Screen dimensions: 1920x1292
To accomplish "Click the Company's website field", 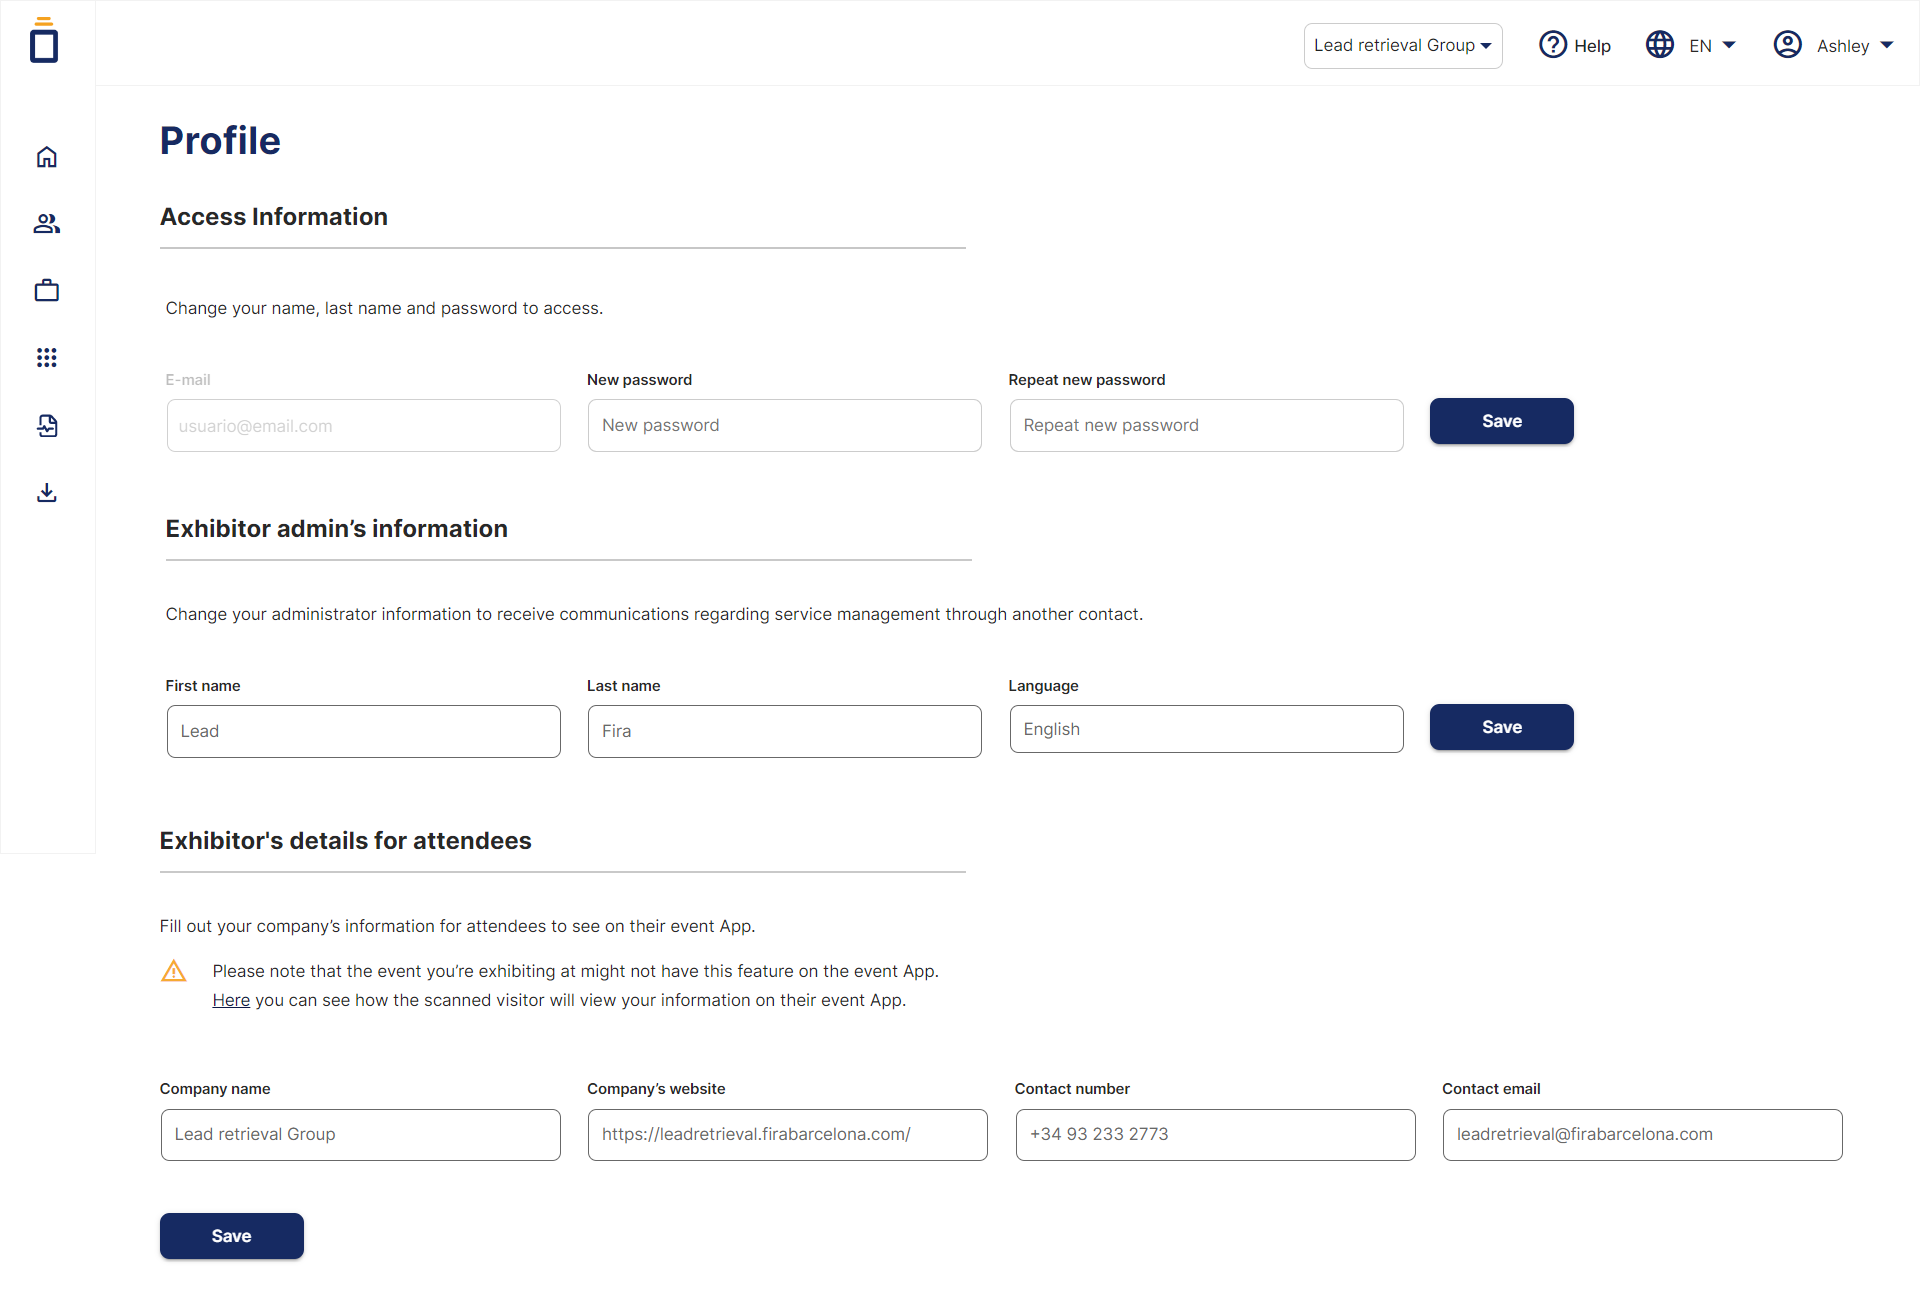I will coord(788,1135).
